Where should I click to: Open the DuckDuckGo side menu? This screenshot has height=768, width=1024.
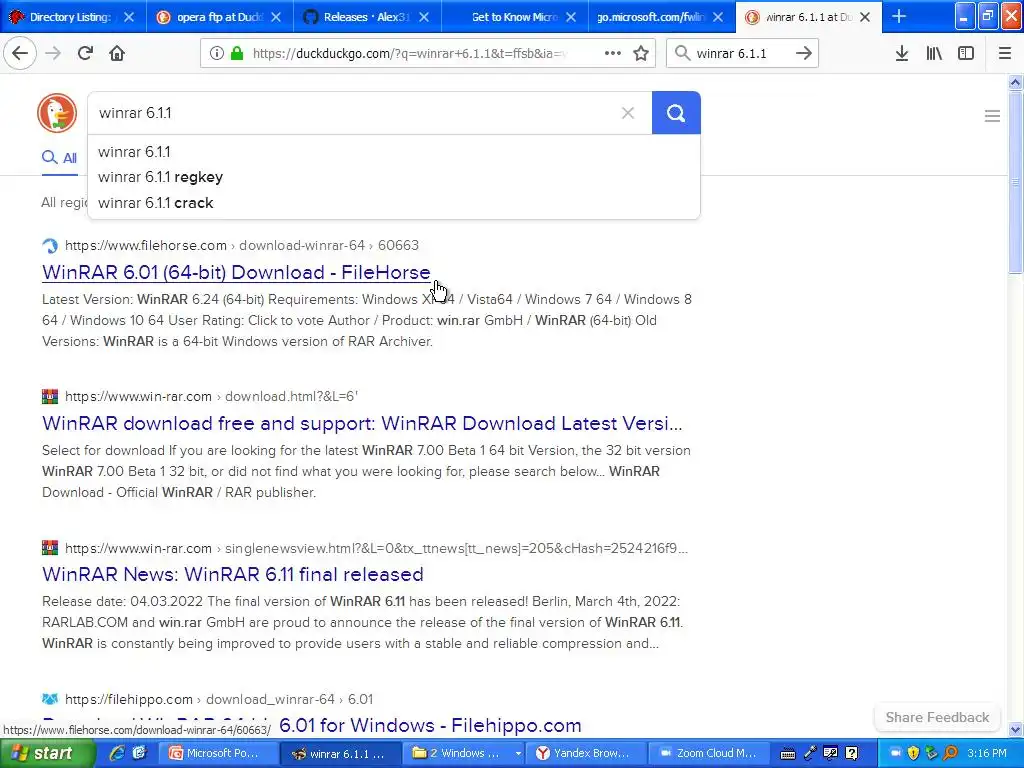[x=992, y=116]
